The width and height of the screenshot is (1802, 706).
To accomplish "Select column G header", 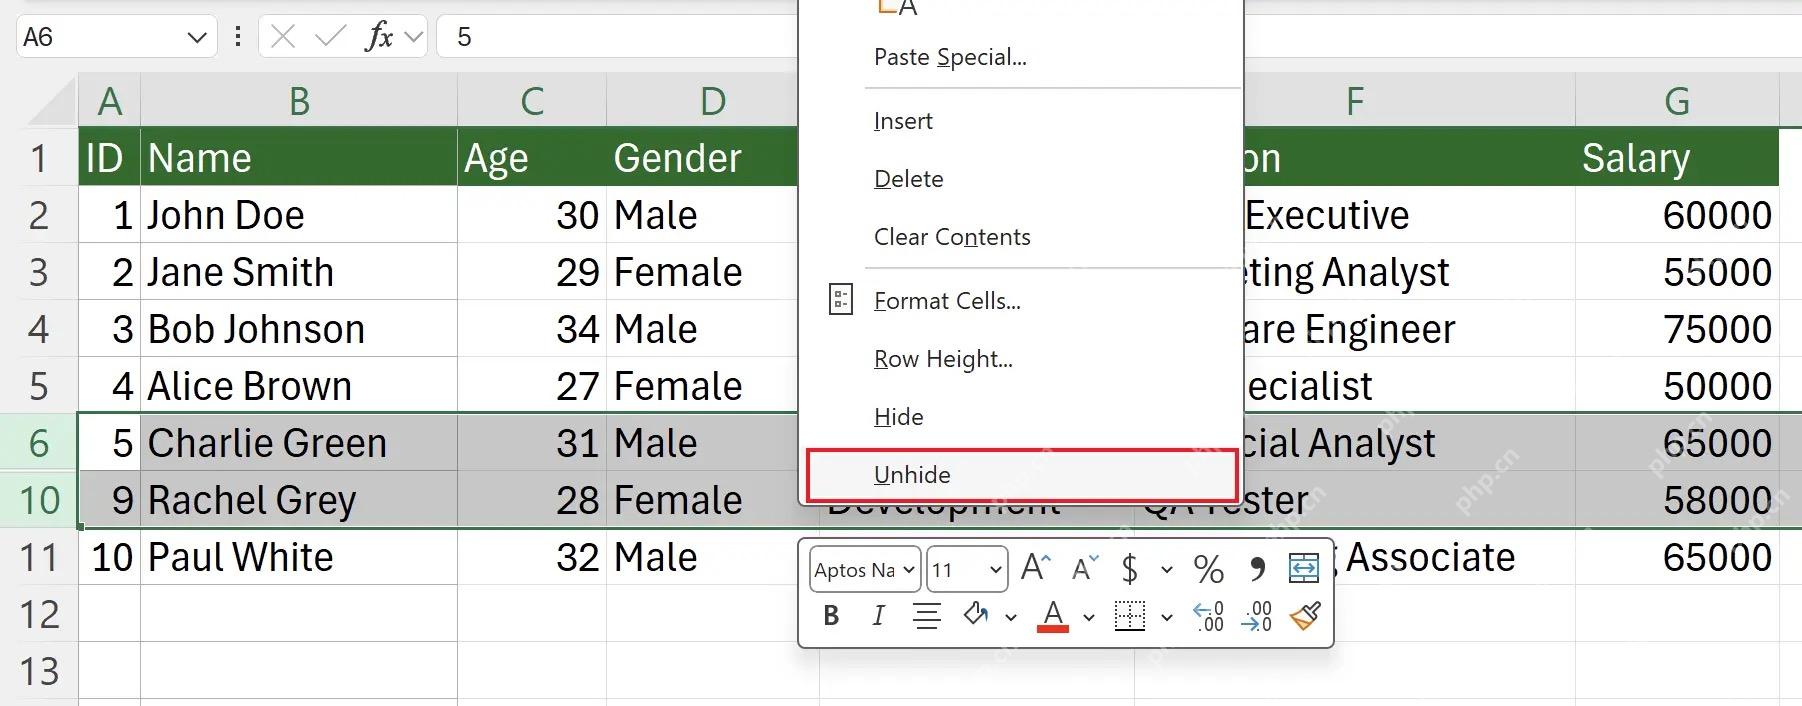I will (1677, 101).
